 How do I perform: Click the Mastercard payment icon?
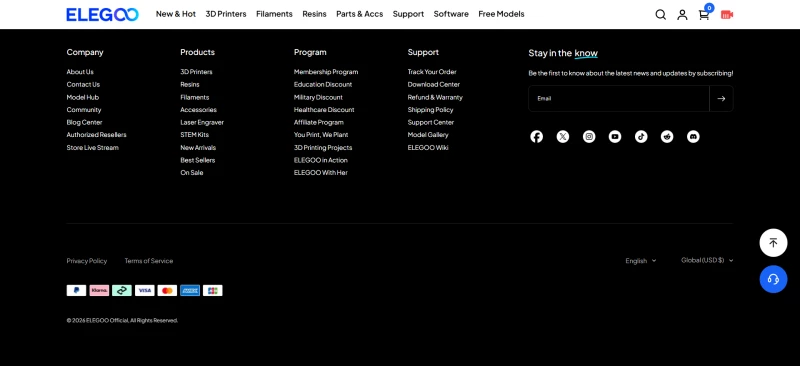click(167, 290)
